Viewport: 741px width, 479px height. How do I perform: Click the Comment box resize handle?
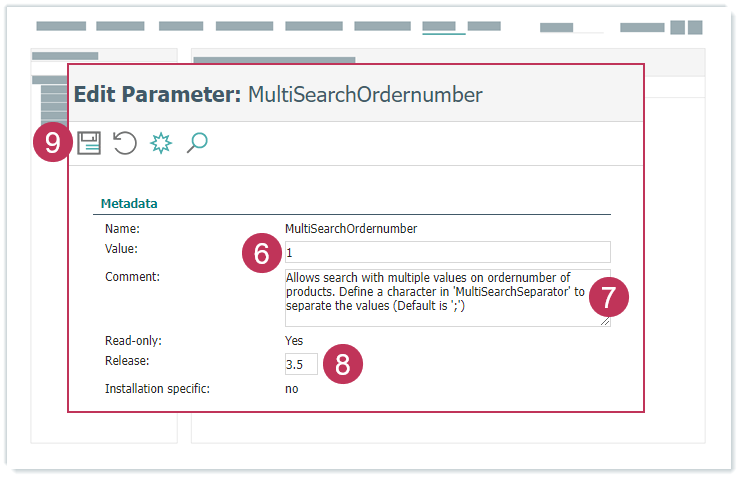605,321
